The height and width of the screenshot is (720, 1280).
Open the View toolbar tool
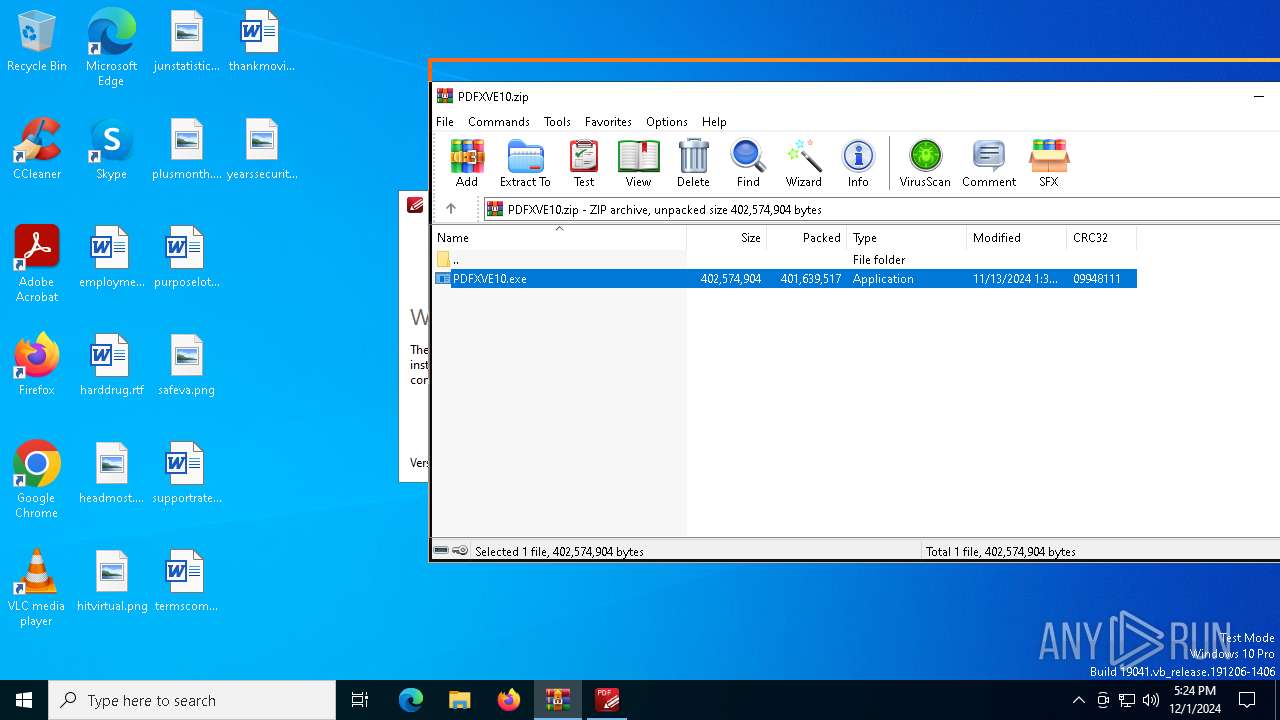[x=638, y=163]
